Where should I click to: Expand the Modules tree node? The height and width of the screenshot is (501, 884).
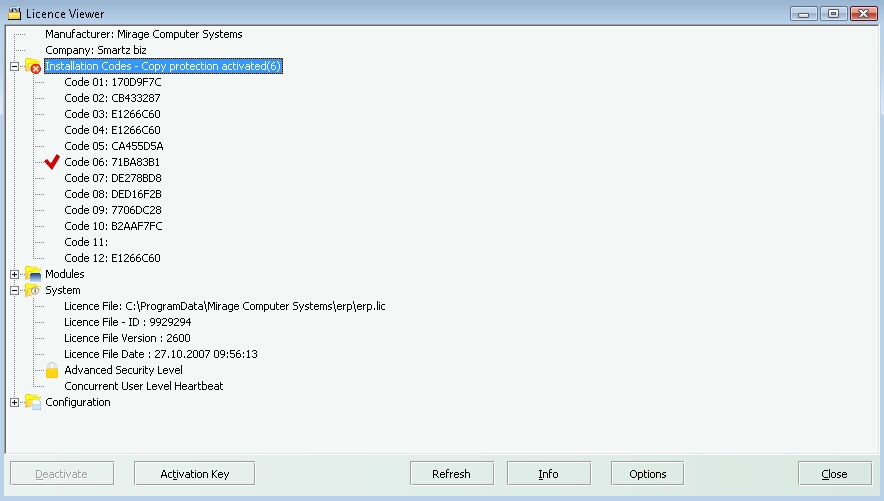click(x=14, y=274)
